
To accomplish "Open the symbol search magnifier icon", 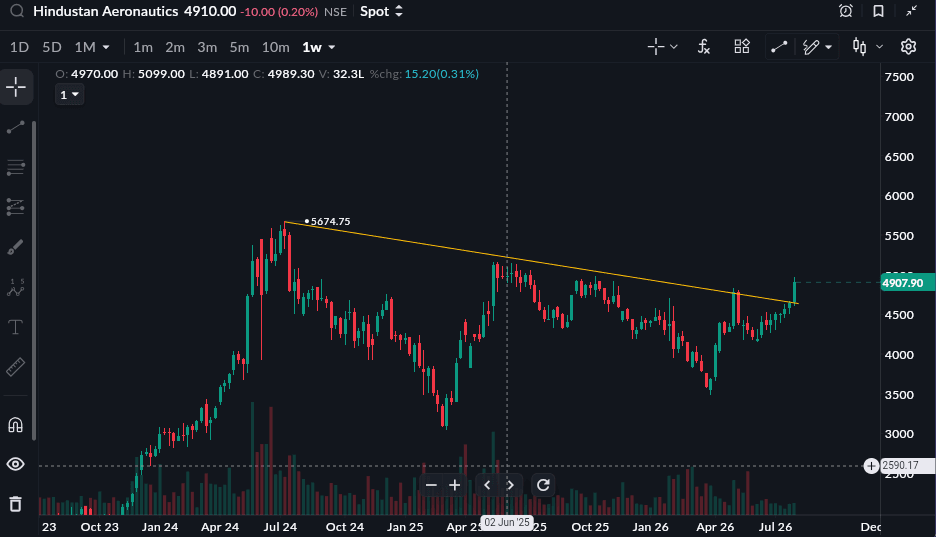I will coord(17,11).
